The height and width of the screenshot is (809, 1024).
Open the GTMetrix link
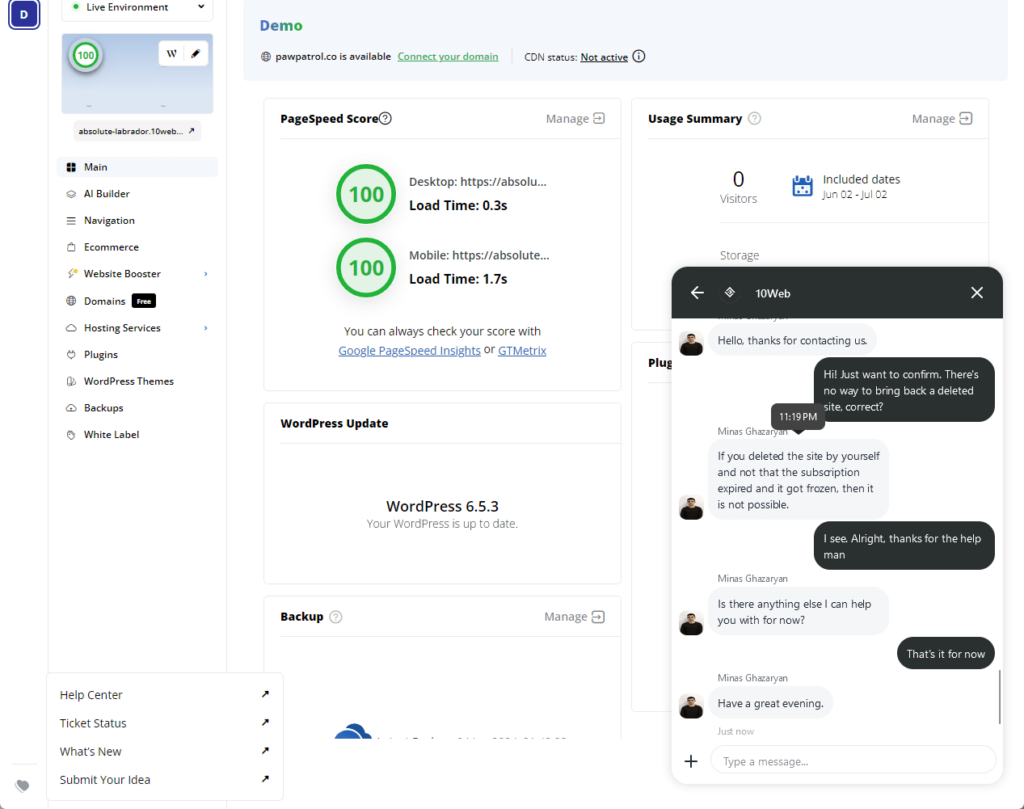522,351
